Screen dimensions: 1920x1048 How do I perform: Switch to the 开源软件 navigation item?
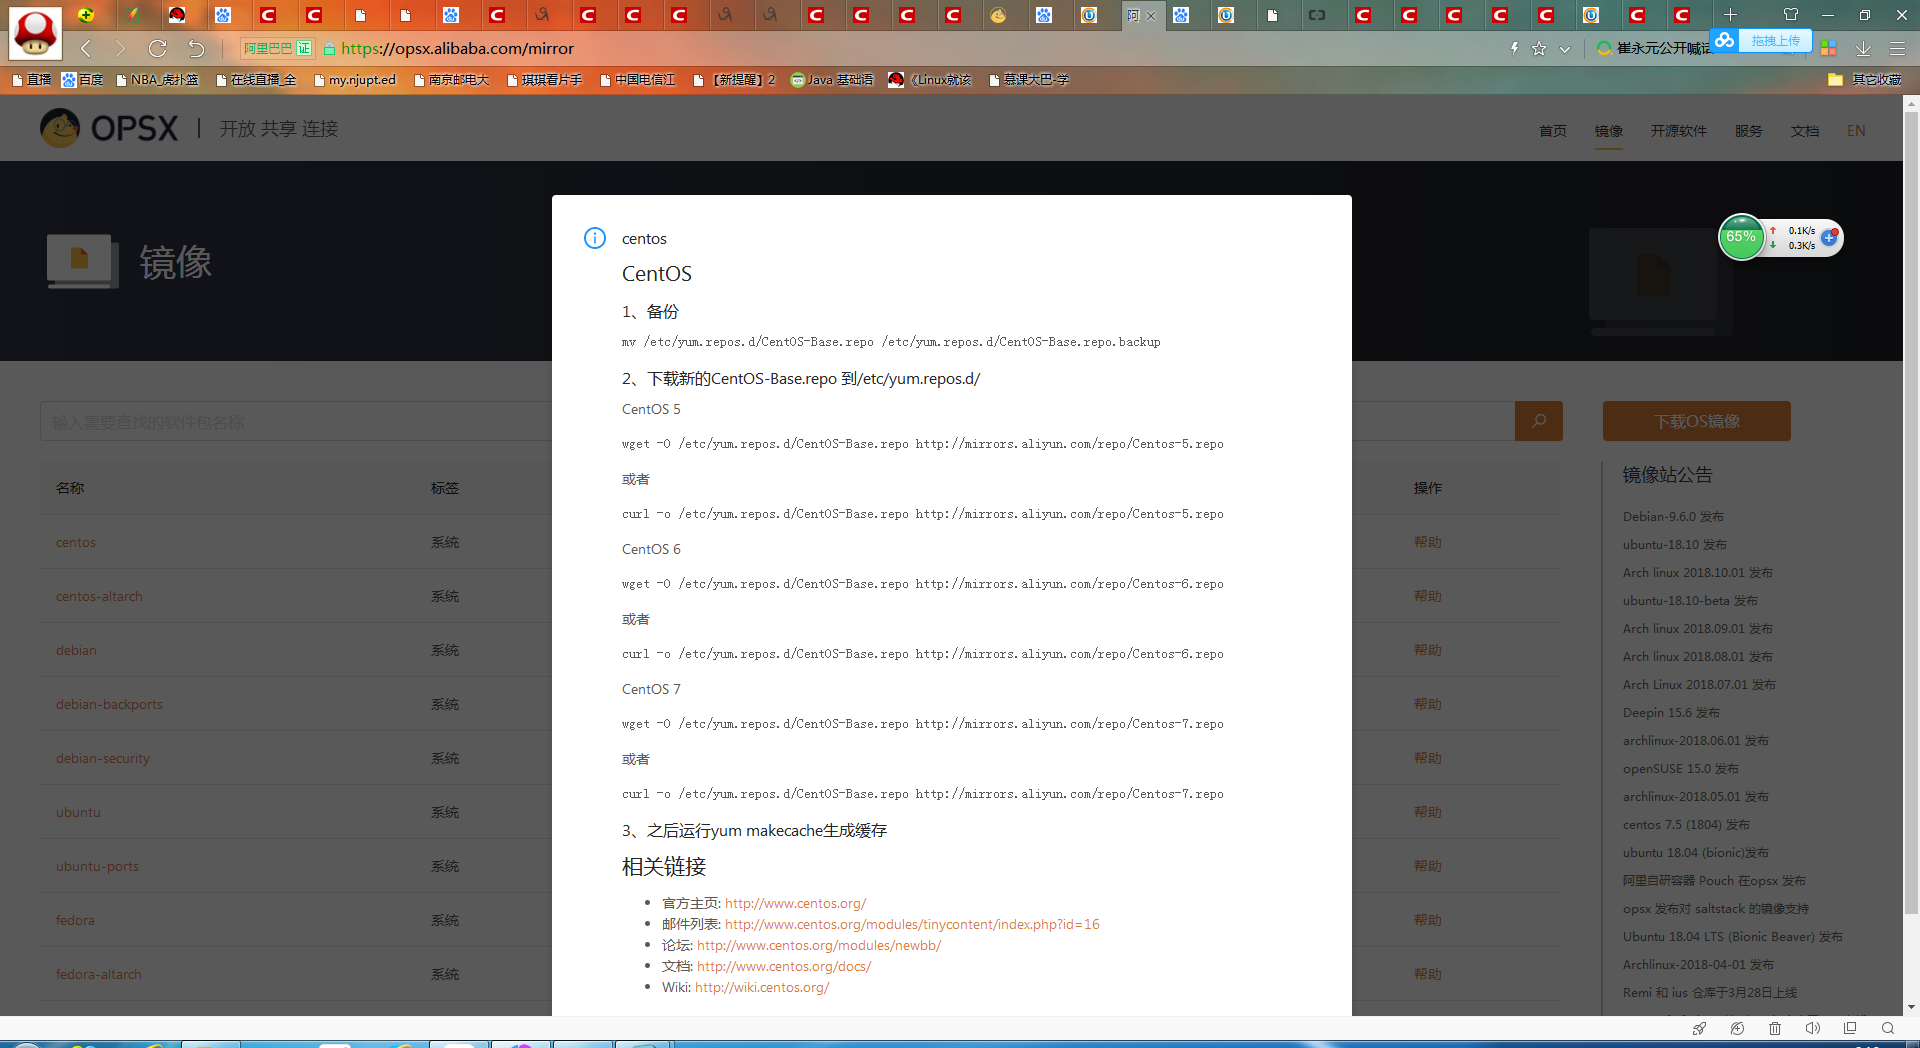1678,130
